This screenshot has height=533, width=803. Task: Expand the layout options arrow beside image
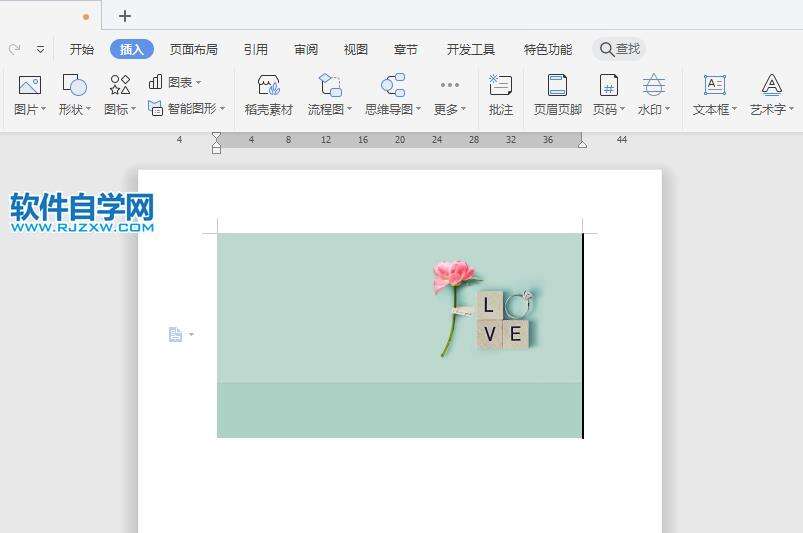click(x=191, y=335)
